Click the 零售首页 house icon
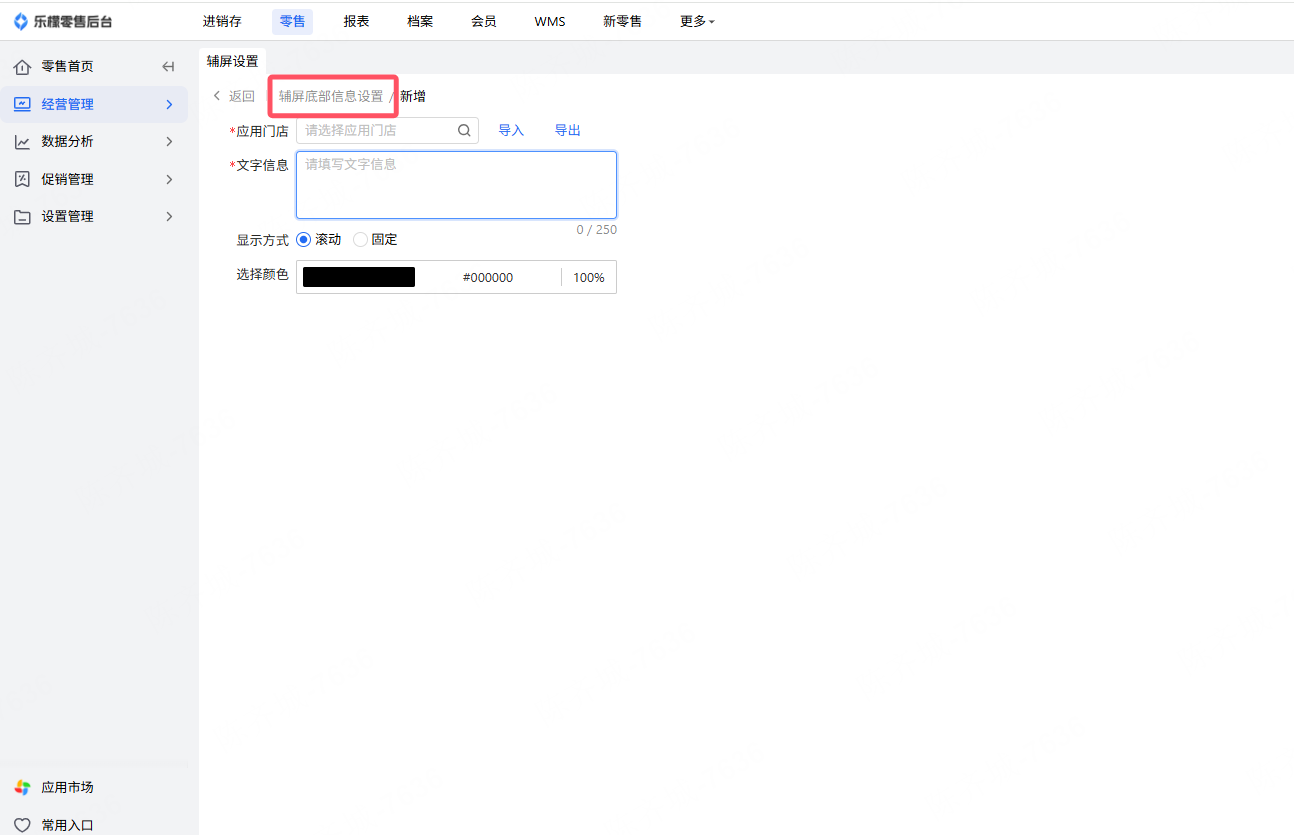Image resolution: width=1294 pixels, height=835 pixels. 22,67
